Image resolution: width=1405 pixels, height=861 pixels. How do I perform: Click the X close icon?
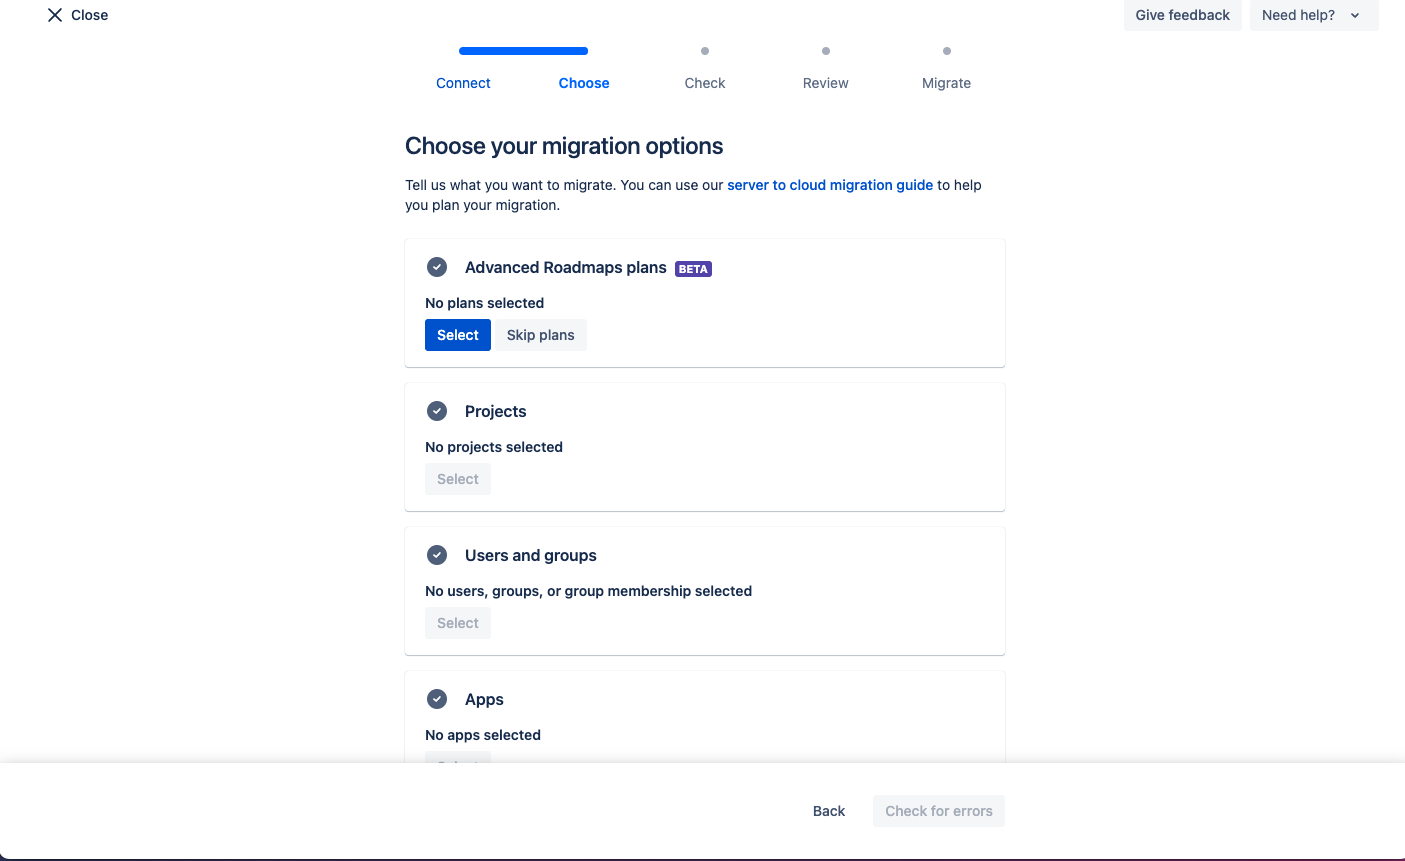55,15
